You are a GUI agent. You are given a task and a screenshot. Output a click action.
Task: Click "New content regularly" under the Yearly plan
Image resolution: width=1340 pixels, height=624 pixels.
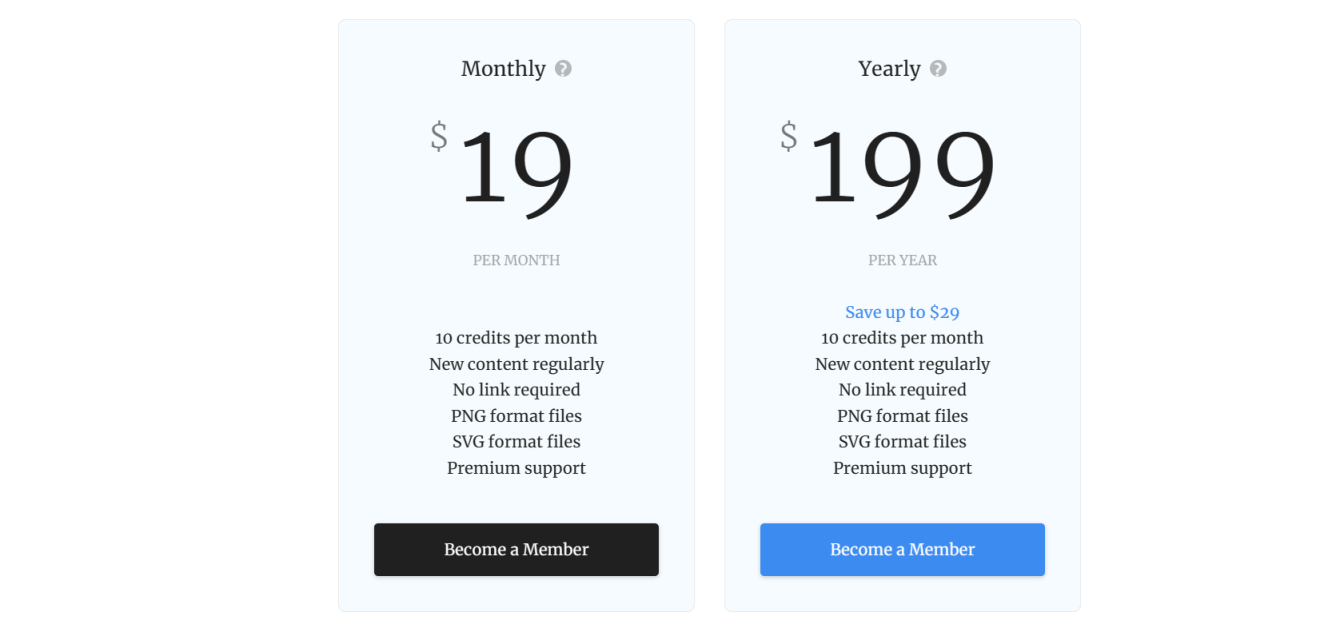tap(902, 364)
